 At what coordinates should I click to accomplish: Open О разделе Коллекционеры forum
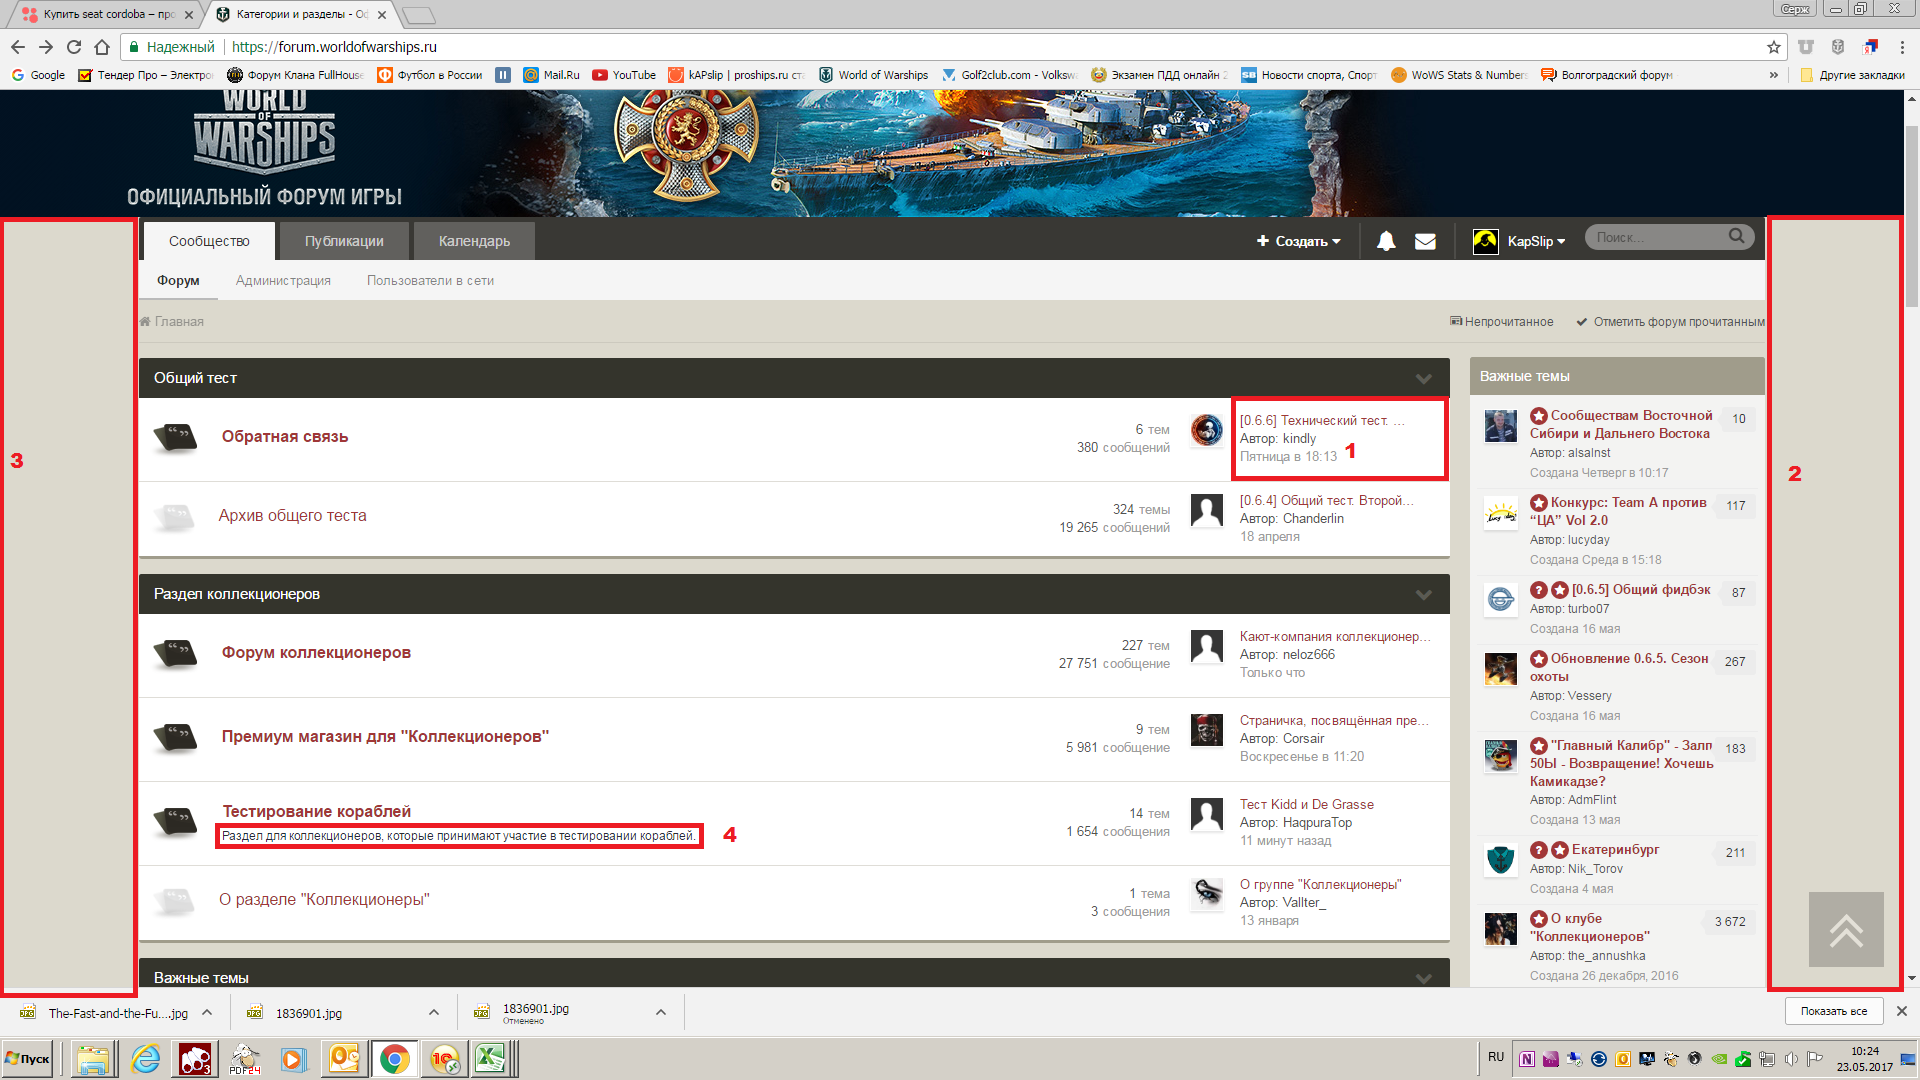[x=324, y=900]
